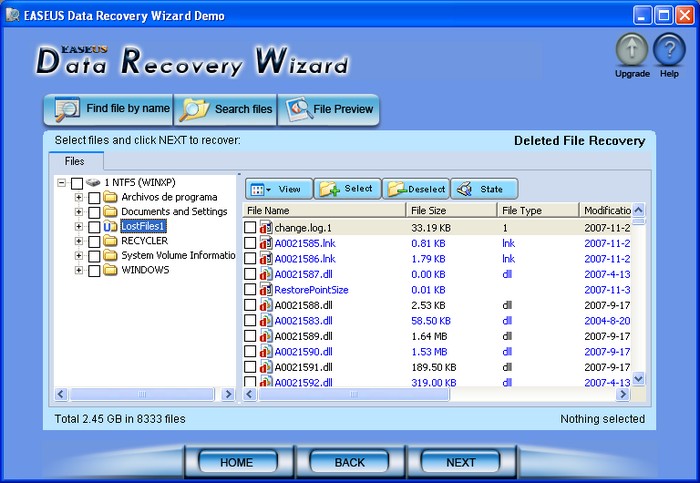This screenshot has width=700, height=483.
Task: Click tree panel scroll right arrow
Action: 228,394
